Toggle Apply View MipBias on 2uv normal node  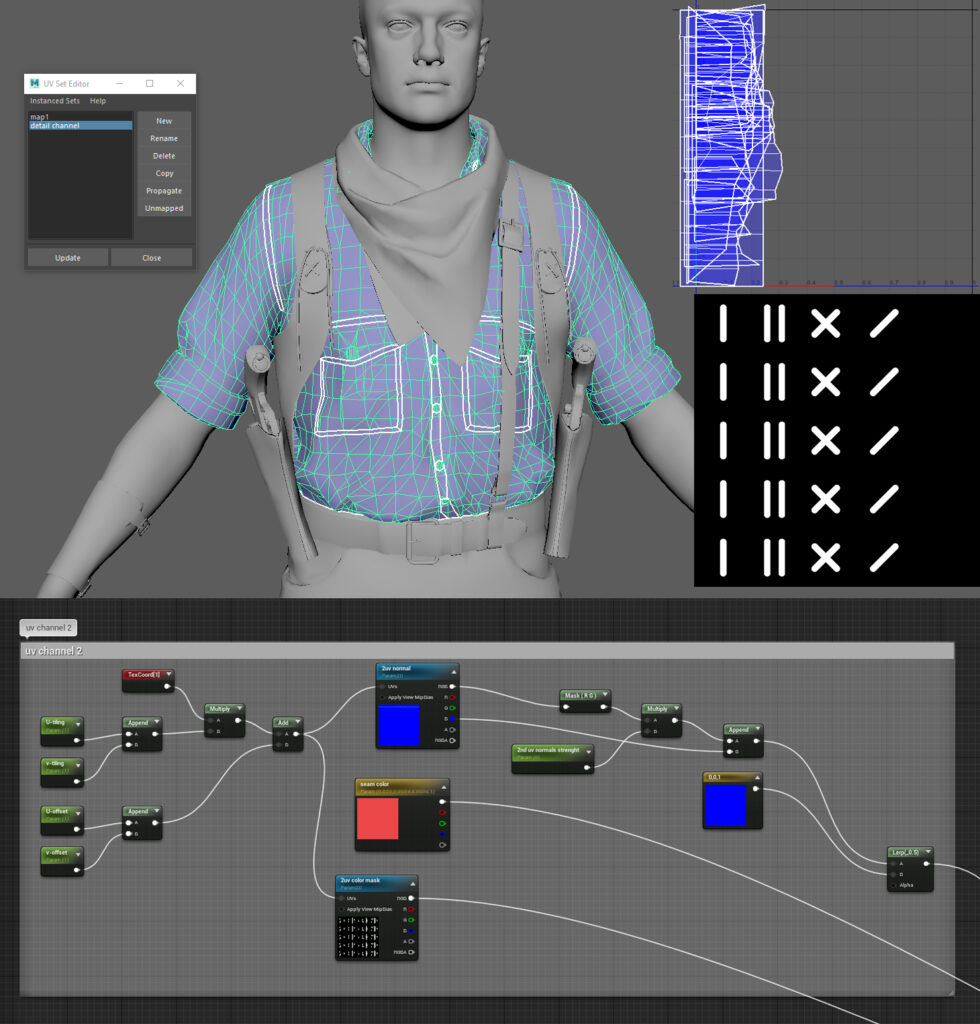[382, 697]
